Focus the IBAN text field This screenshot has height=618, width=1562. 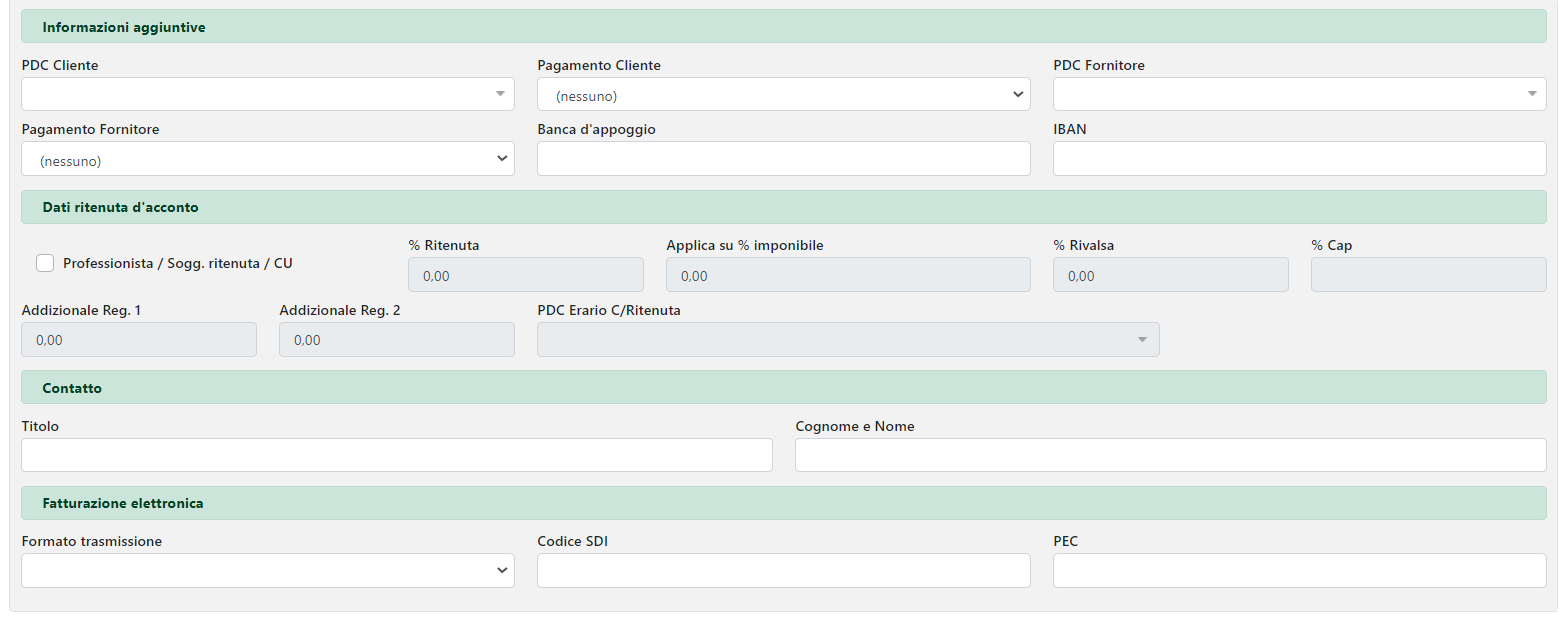[1299, 158]
